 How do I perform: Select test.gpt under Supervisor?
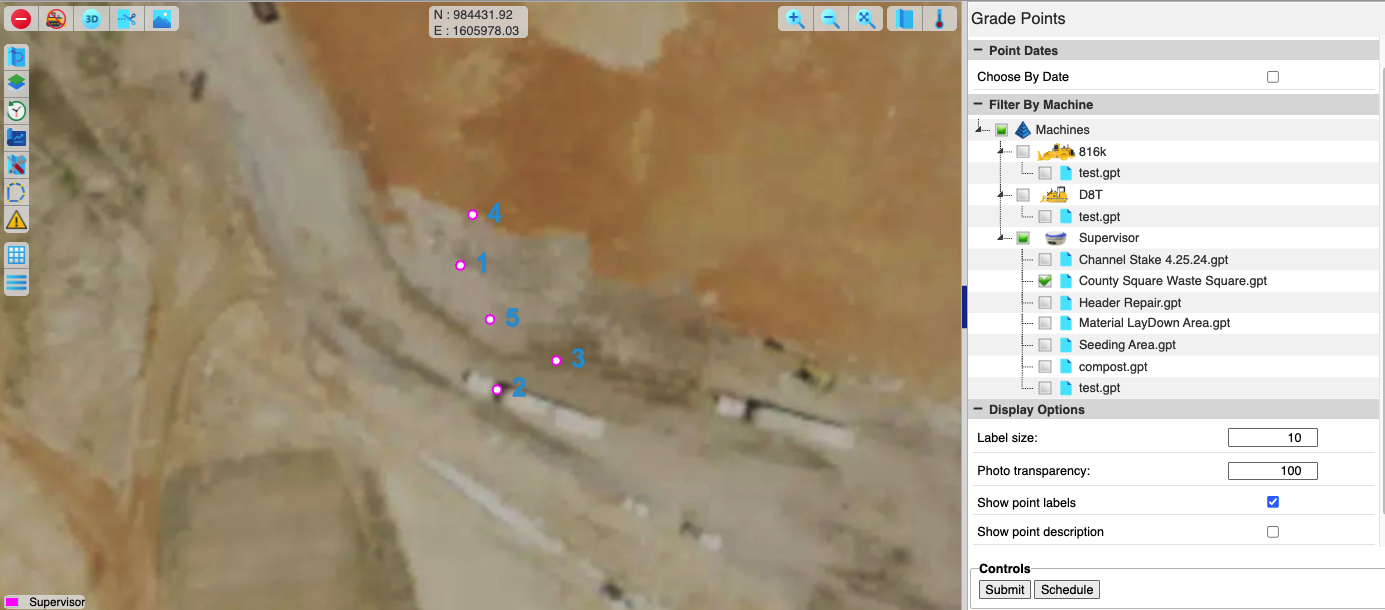1099,388
